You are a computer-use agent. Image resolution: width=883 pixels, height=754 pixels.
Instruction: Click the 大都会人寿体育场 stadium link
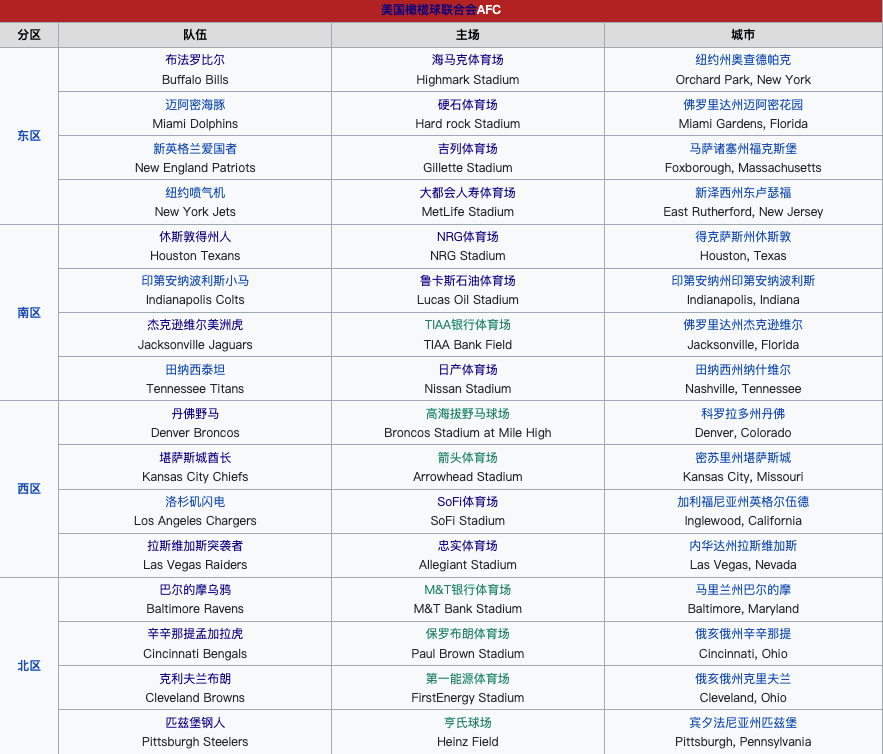[467, 193]
